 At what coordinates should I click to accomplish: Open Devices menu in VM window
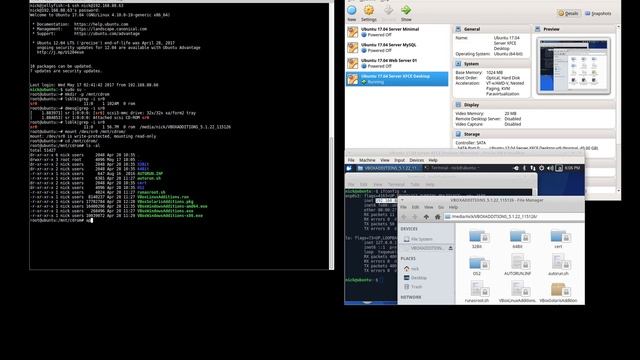click(x=416, y=160)
